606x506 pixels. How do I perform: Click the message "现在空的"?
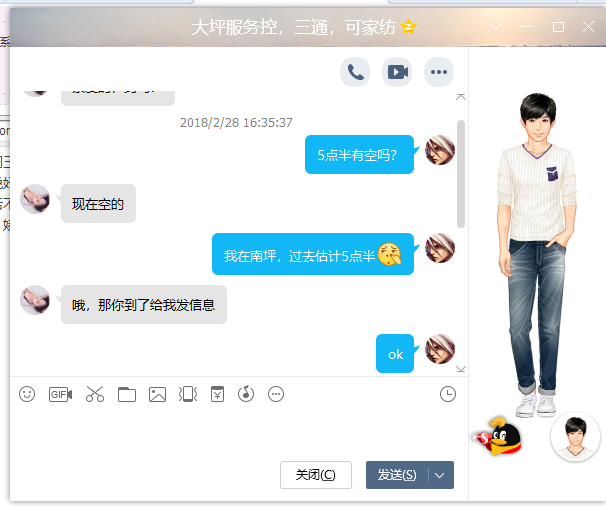(98, 204)
